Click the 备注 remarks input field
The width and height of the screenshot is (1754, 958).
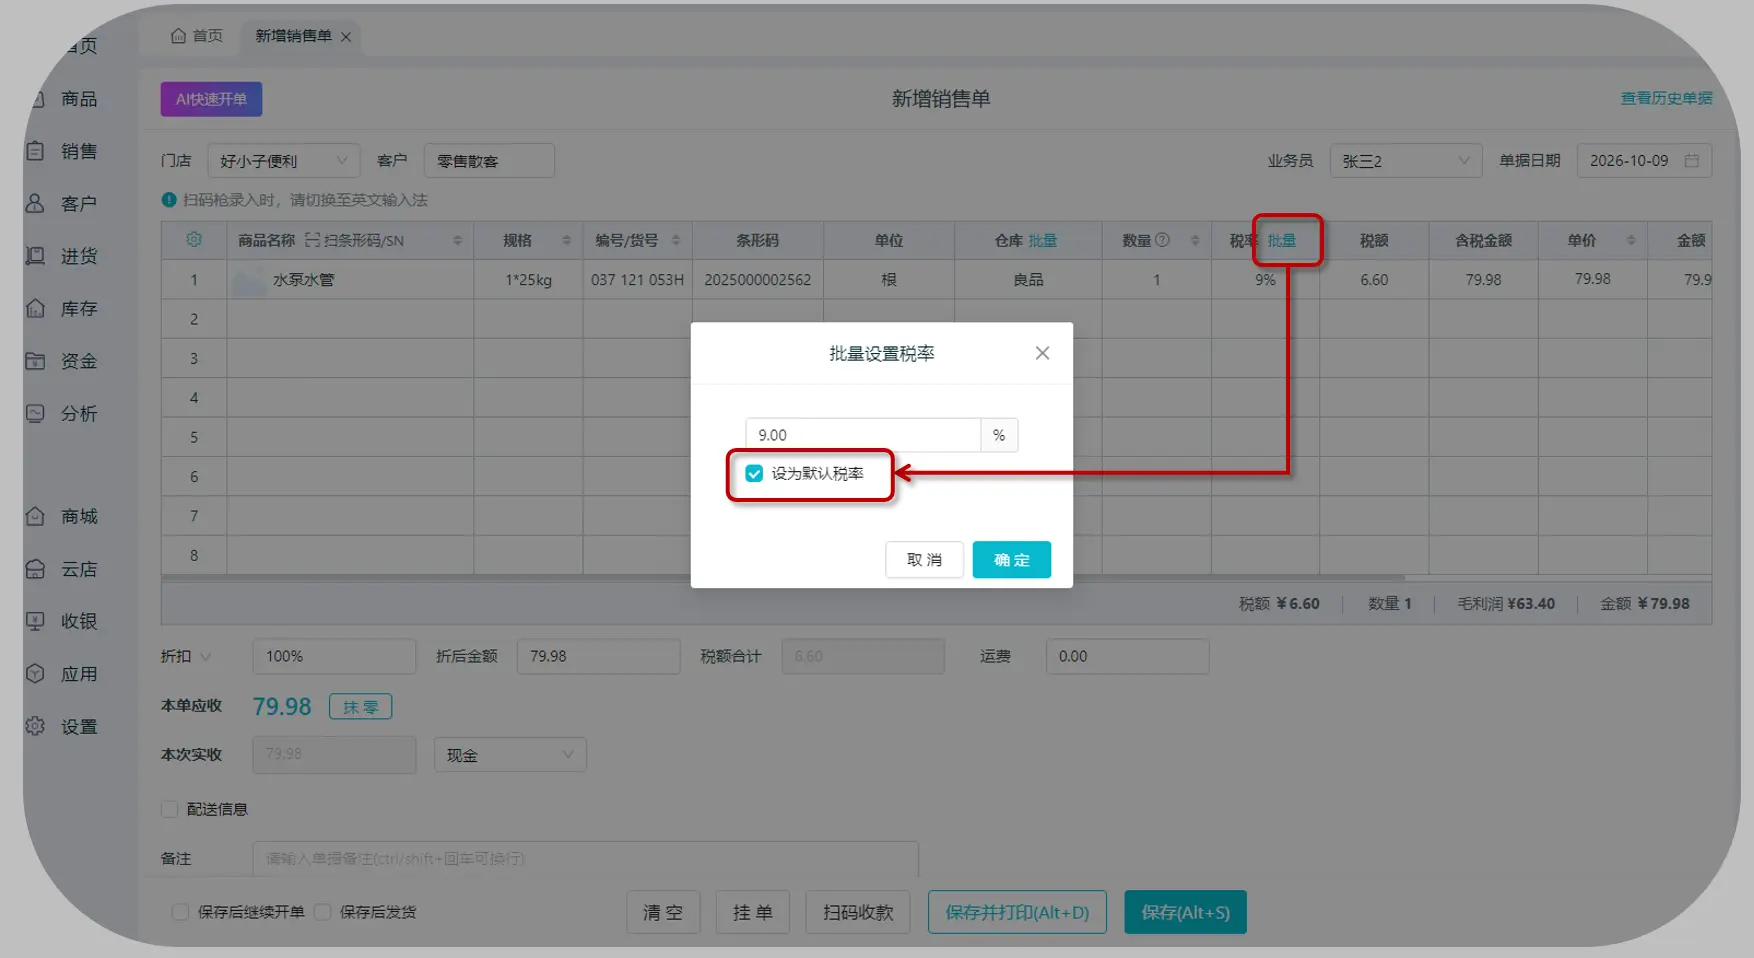coord(585,858)
